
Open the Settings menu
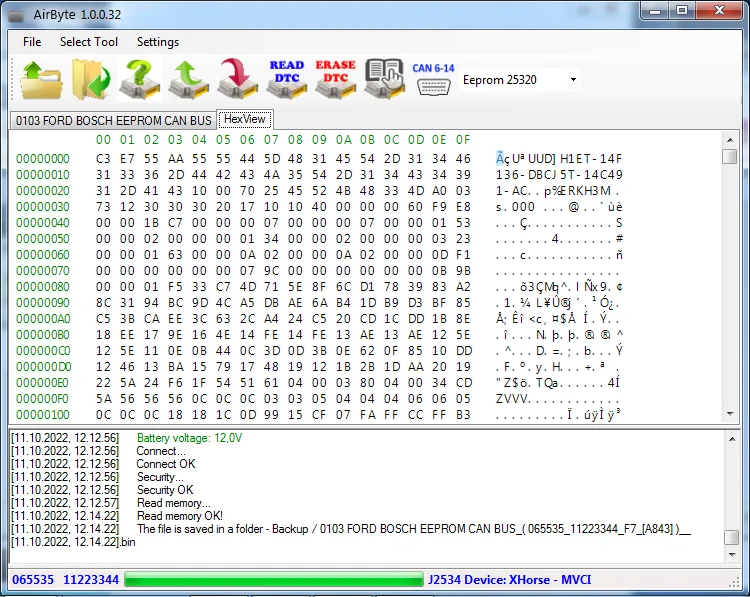158,42
